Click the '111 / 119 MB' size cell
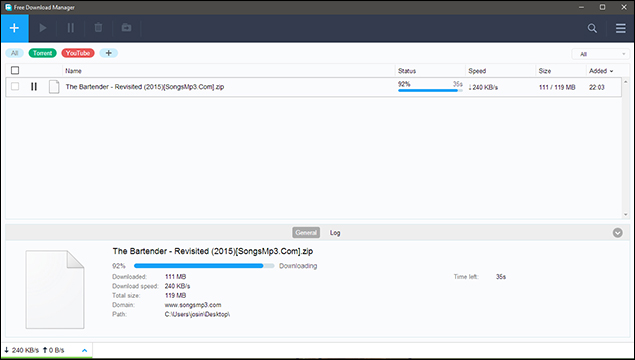Screen dimensions: 635x360 click(557, 87)
